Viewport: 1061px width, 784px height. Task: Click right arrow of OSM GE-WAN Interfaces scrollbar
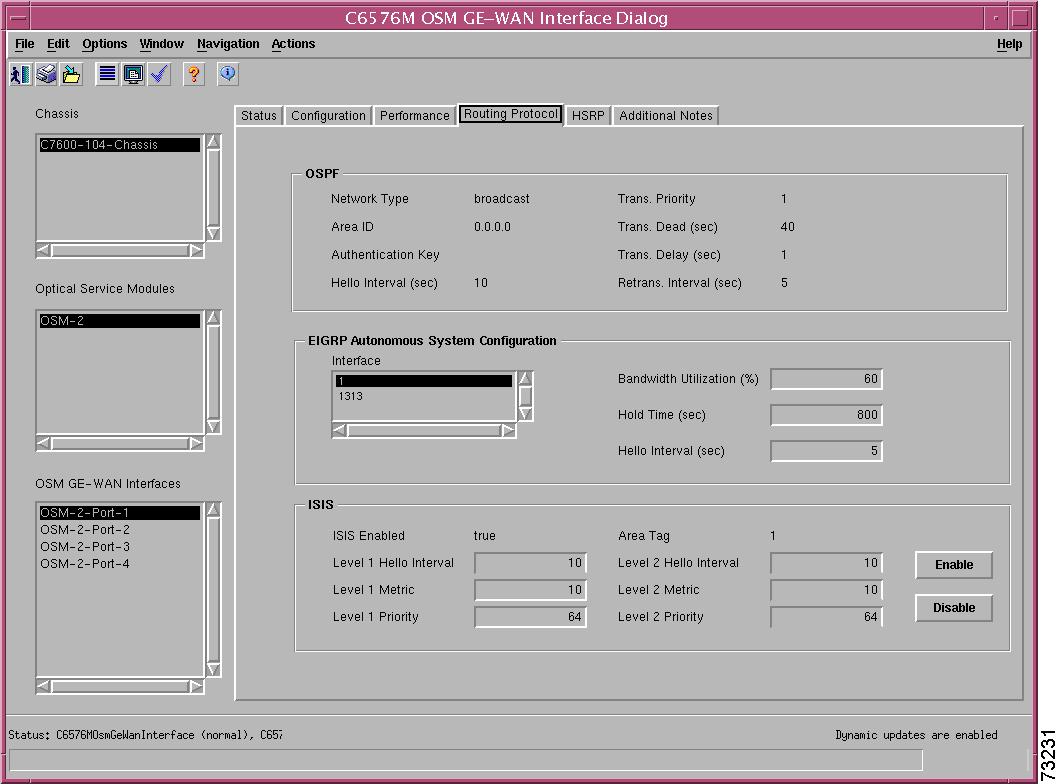coord(196,687)
